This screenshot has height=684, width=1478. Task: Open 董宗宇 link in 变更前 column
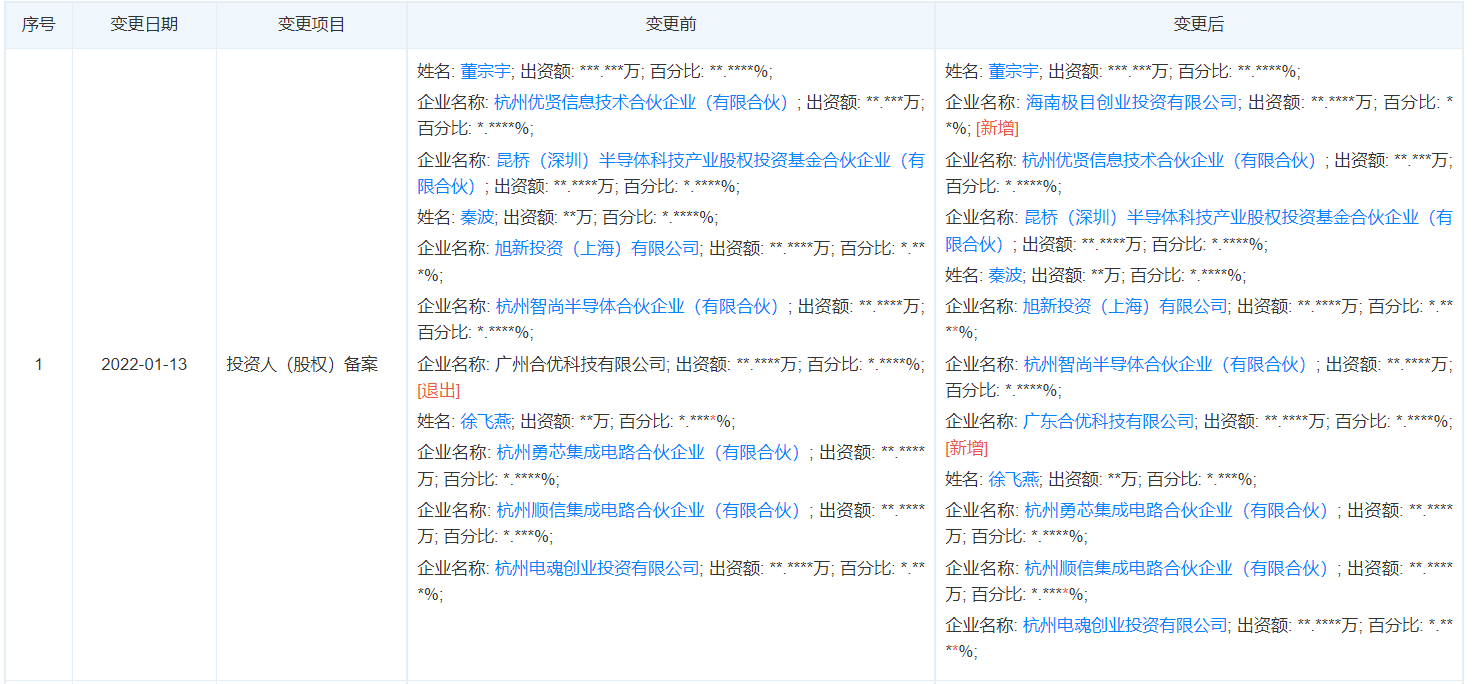click(x=486, y=71)
